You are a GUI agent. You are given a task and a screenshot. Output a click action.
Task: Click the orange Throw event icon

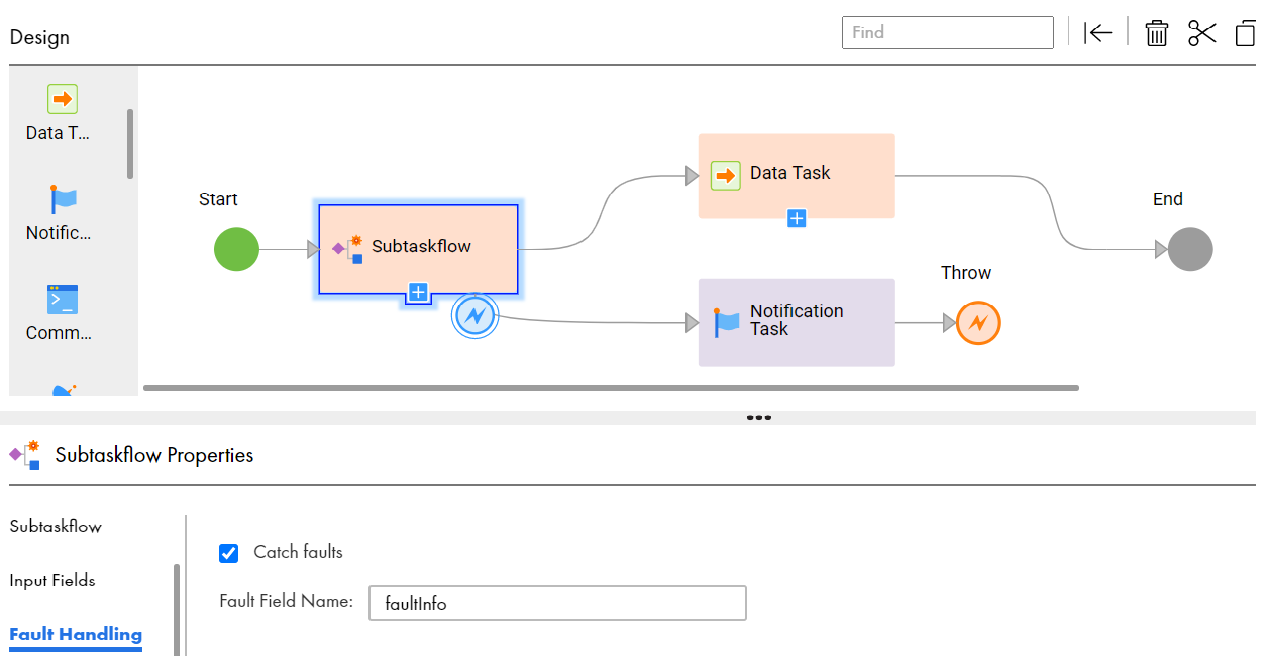click(x=977, y=323)
